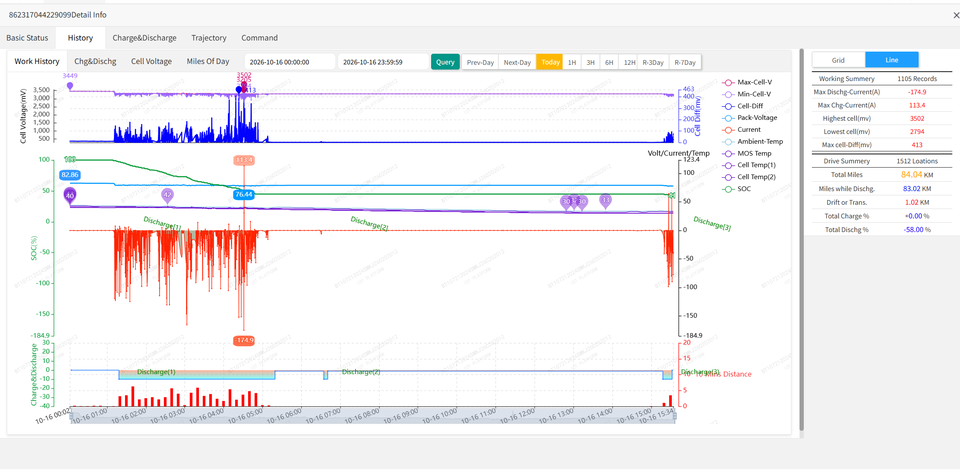The height and width of the screenshot is (473, 960).
Task: Click Discharge(1) label in current chart
Action: tap(162, 223)
